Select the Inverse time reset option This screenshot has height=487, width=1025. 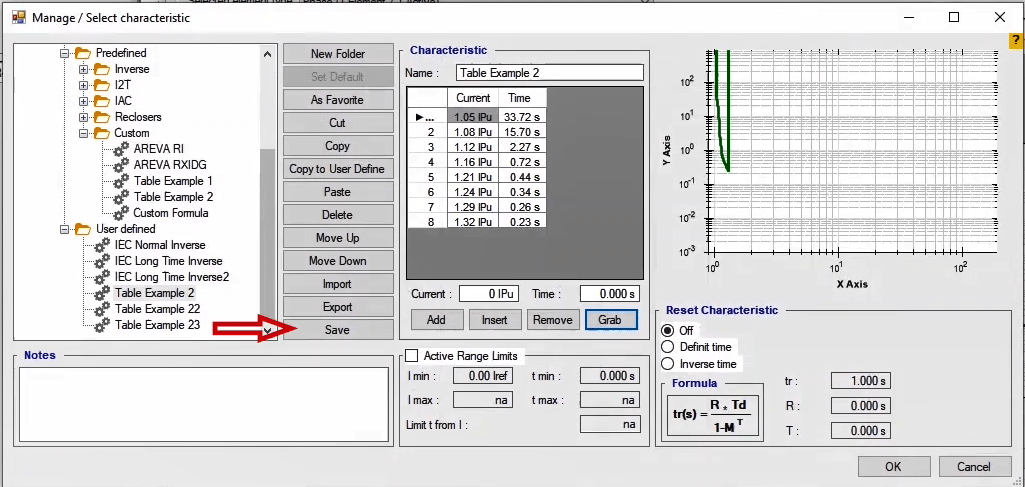click(x=668, y=364)
